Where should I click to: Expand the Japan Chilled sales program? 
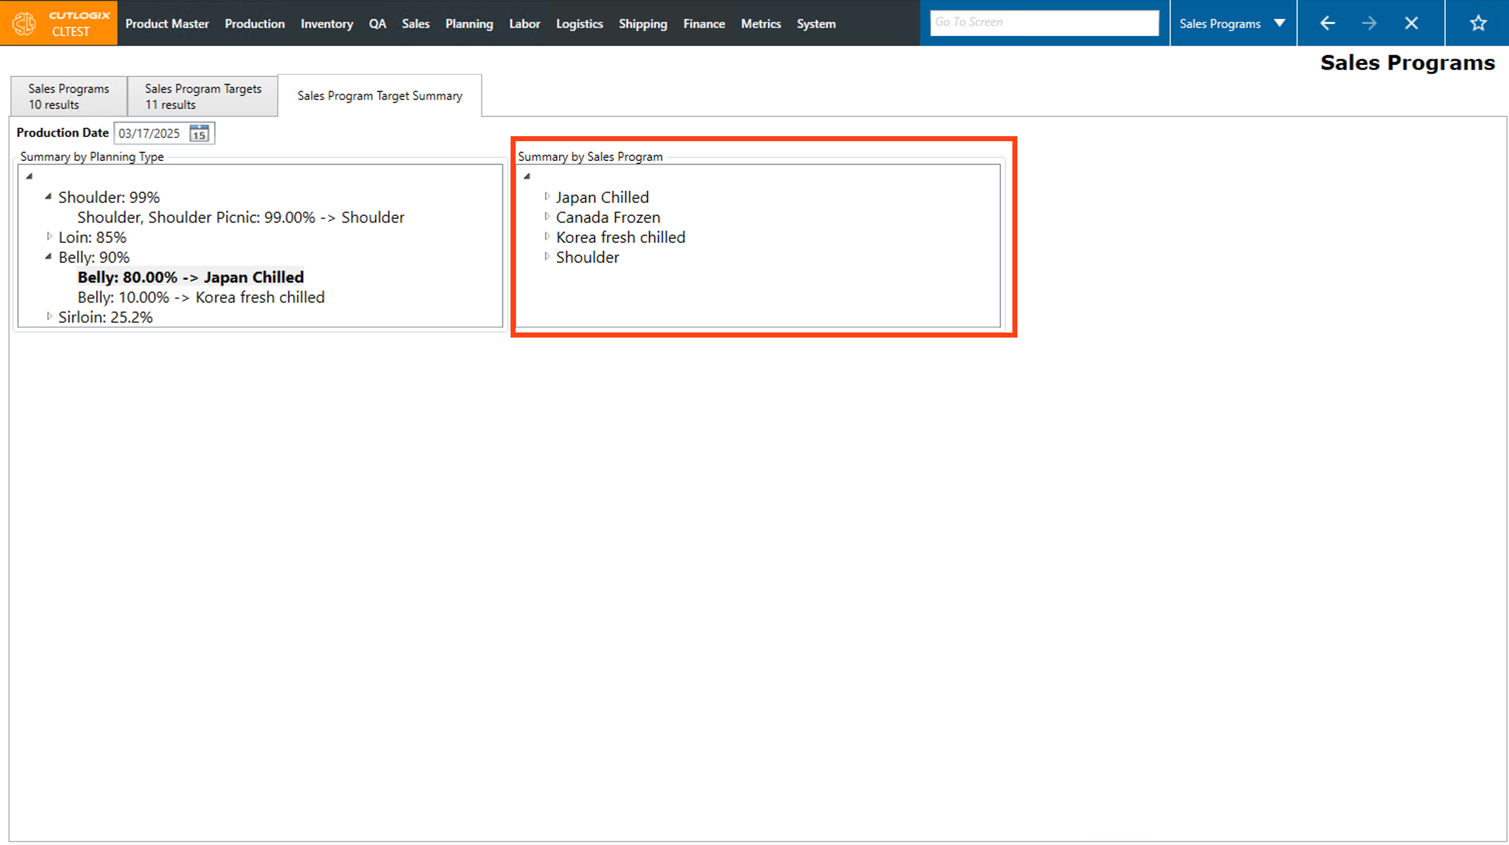coord(547,197)
